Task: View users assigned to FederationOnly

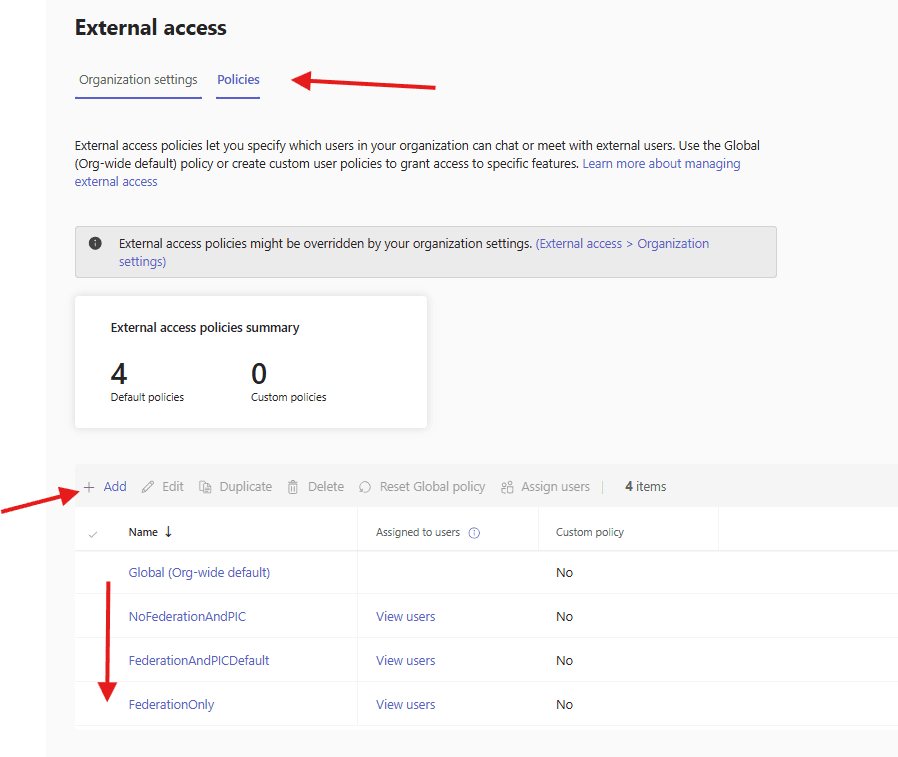Action: [405, 705]
